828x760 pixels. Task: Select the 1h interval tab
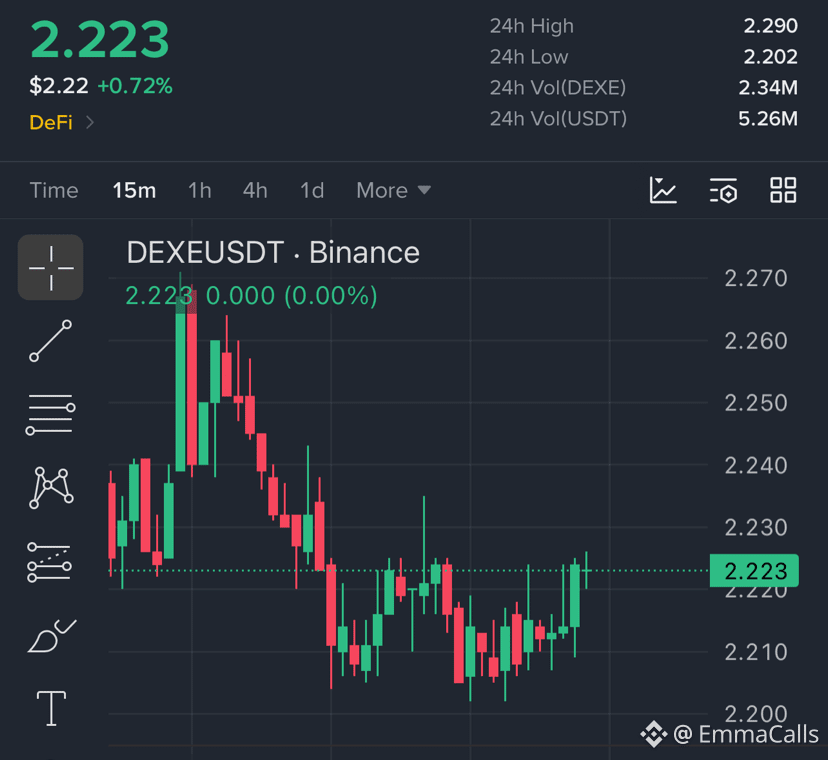[x=200, y=190]
